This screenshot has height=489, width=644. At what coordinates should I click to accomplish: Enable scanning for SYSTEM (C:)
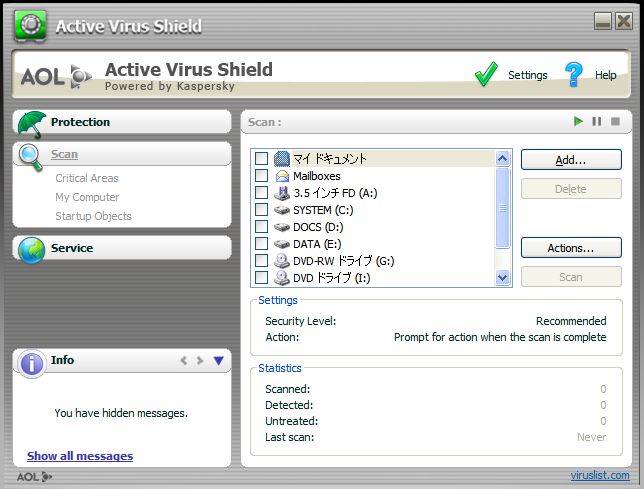coord(262,210)
